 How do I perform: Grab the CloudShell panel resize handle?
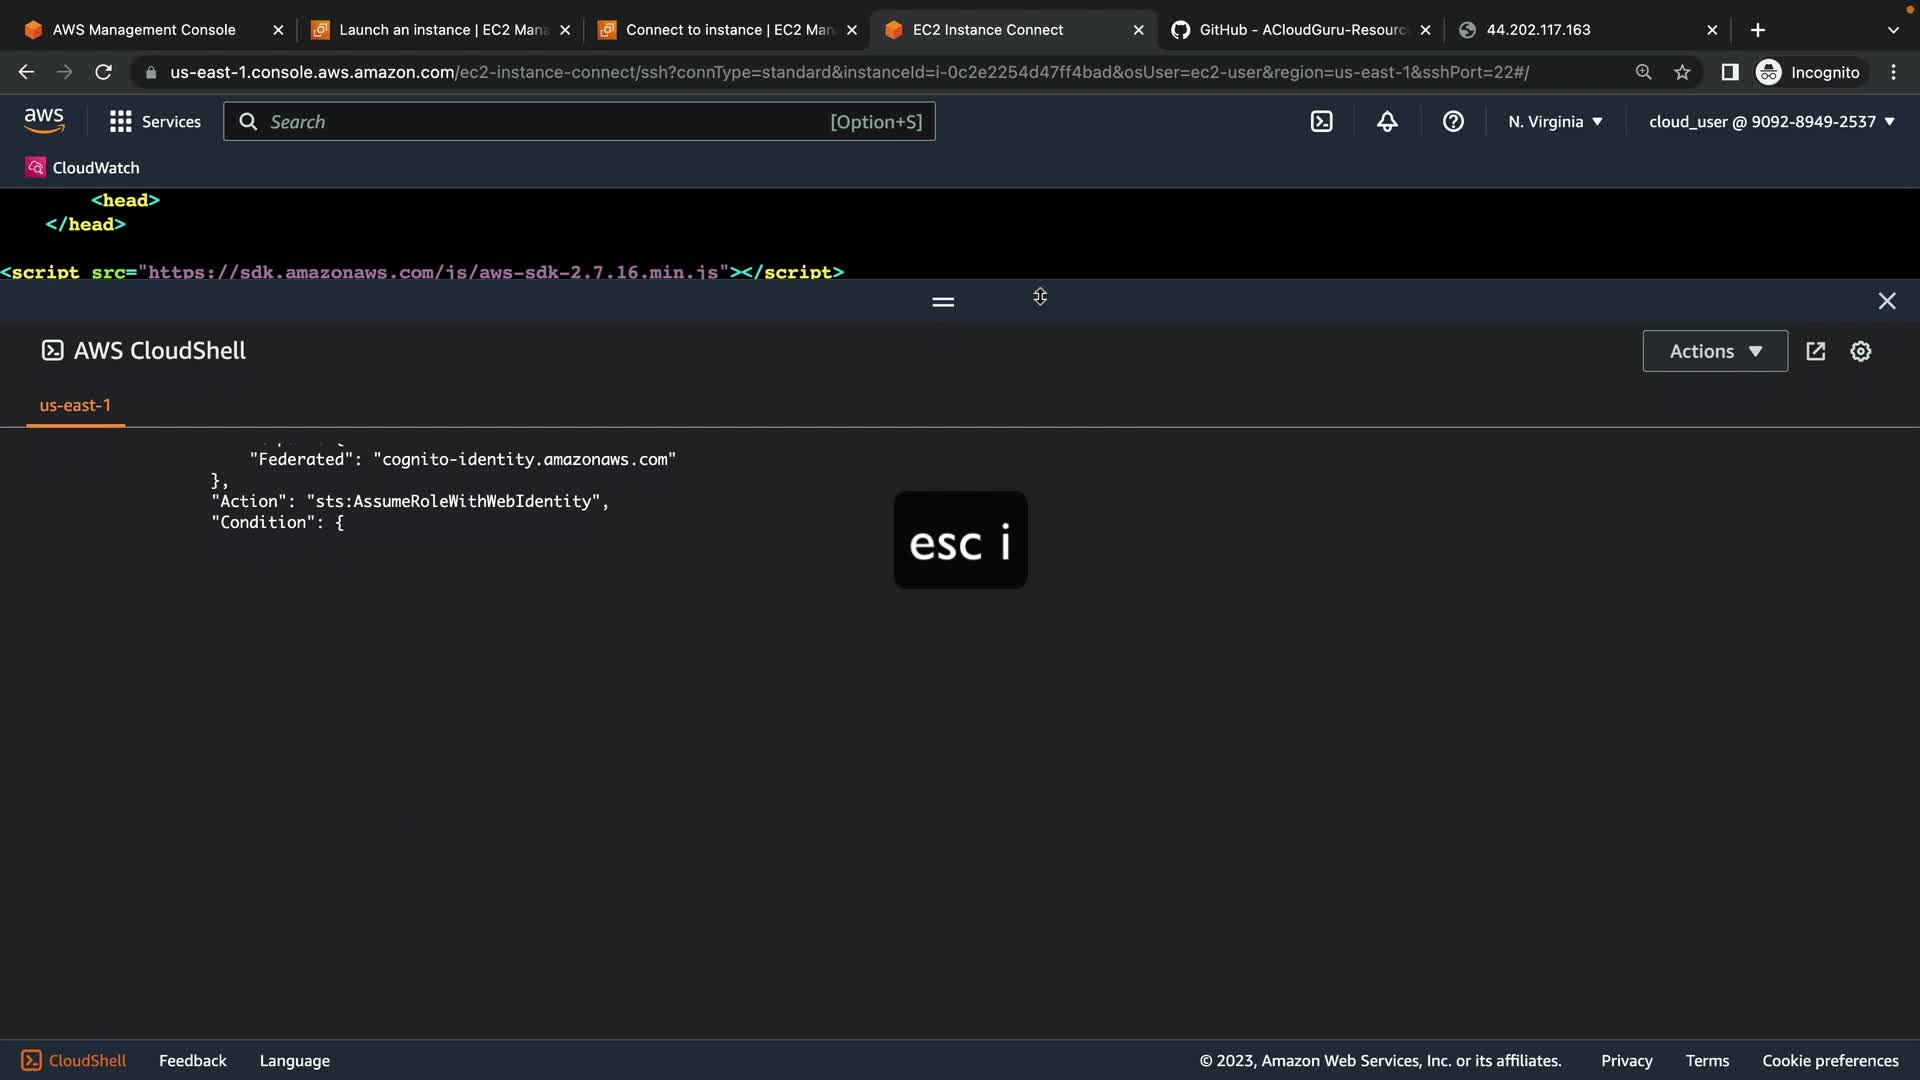(942, 301)
